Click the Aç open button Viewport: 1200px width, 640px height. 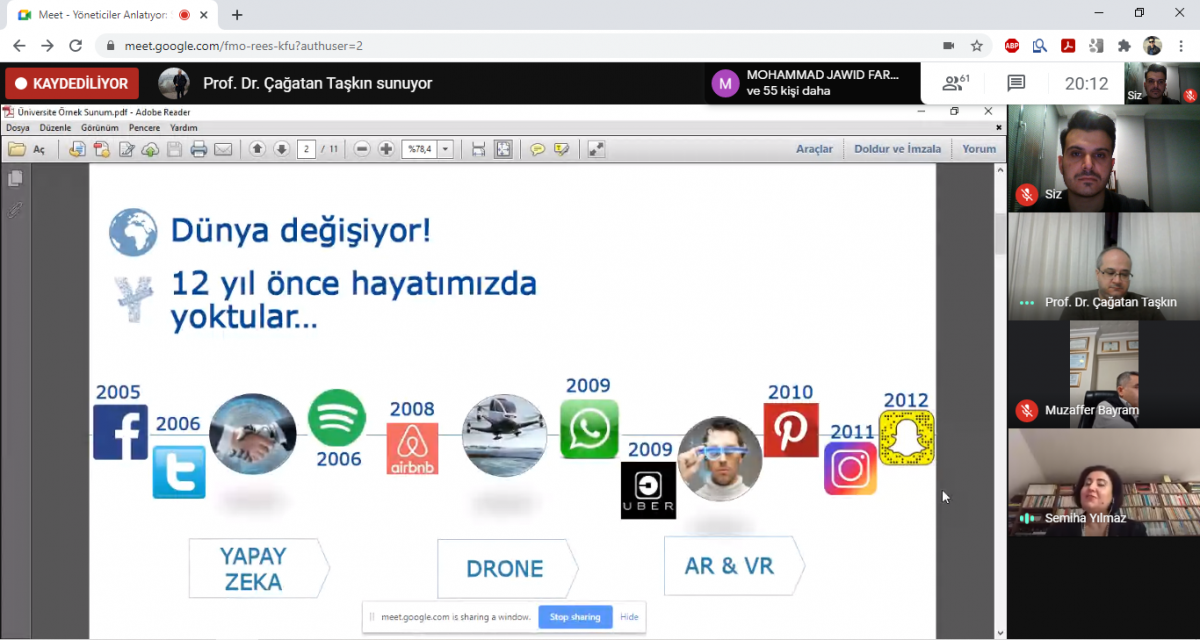[x=40, y=149]
